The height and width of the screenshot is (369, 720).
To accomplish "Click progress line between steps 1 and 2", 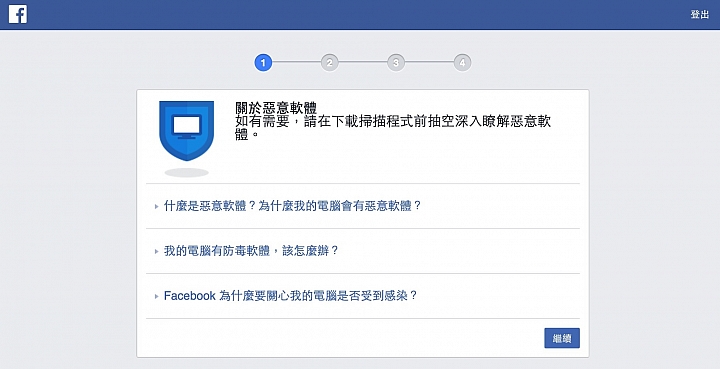I will tap(296, 62).
